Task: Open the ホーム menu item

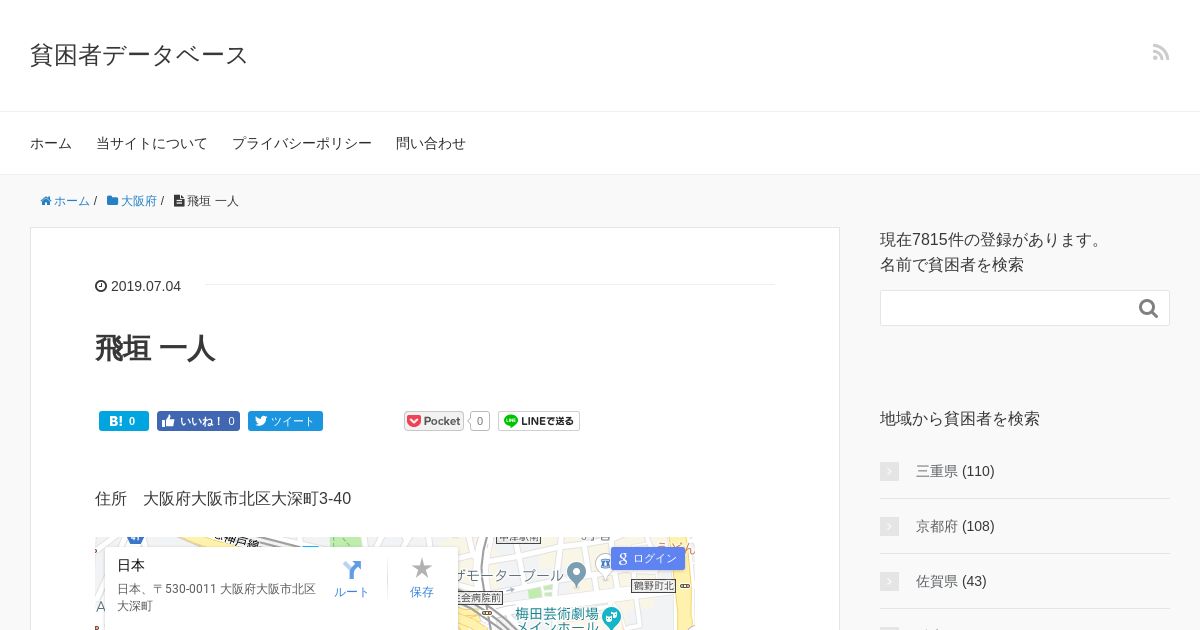Action: (x=51, y=143)
